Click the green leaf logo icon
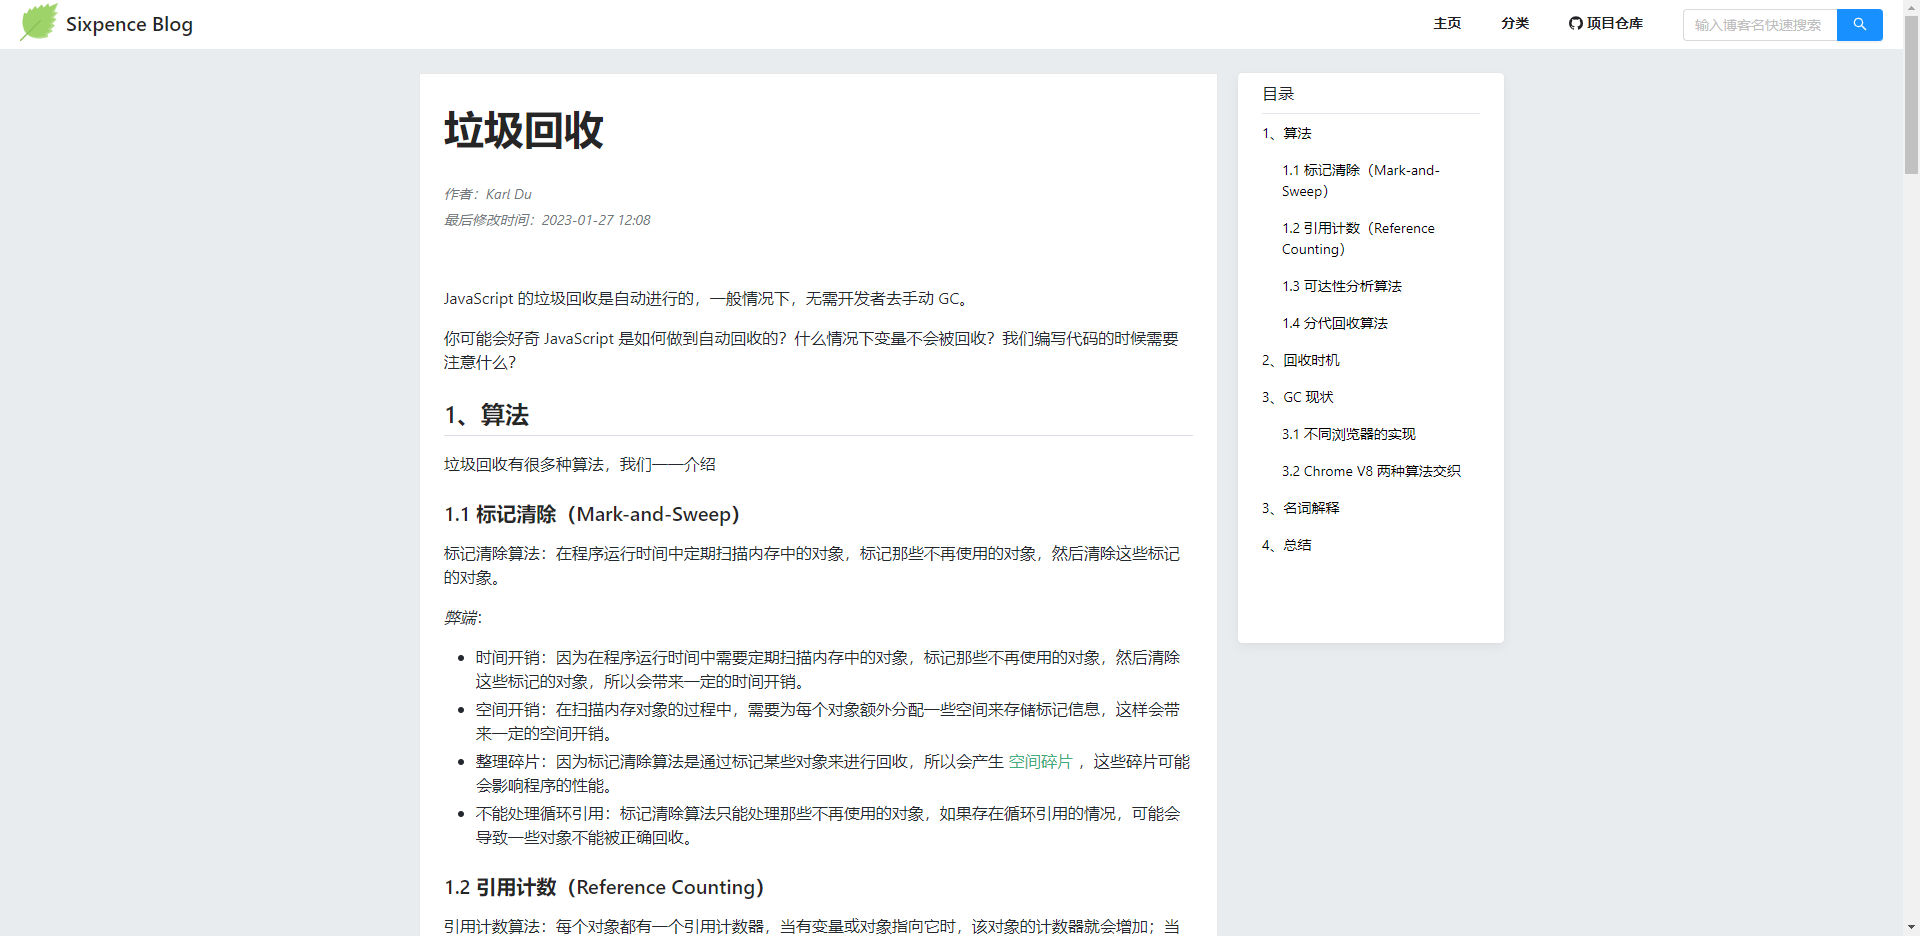The width and height of the screenshot is (1920, 936). point(39,22)
